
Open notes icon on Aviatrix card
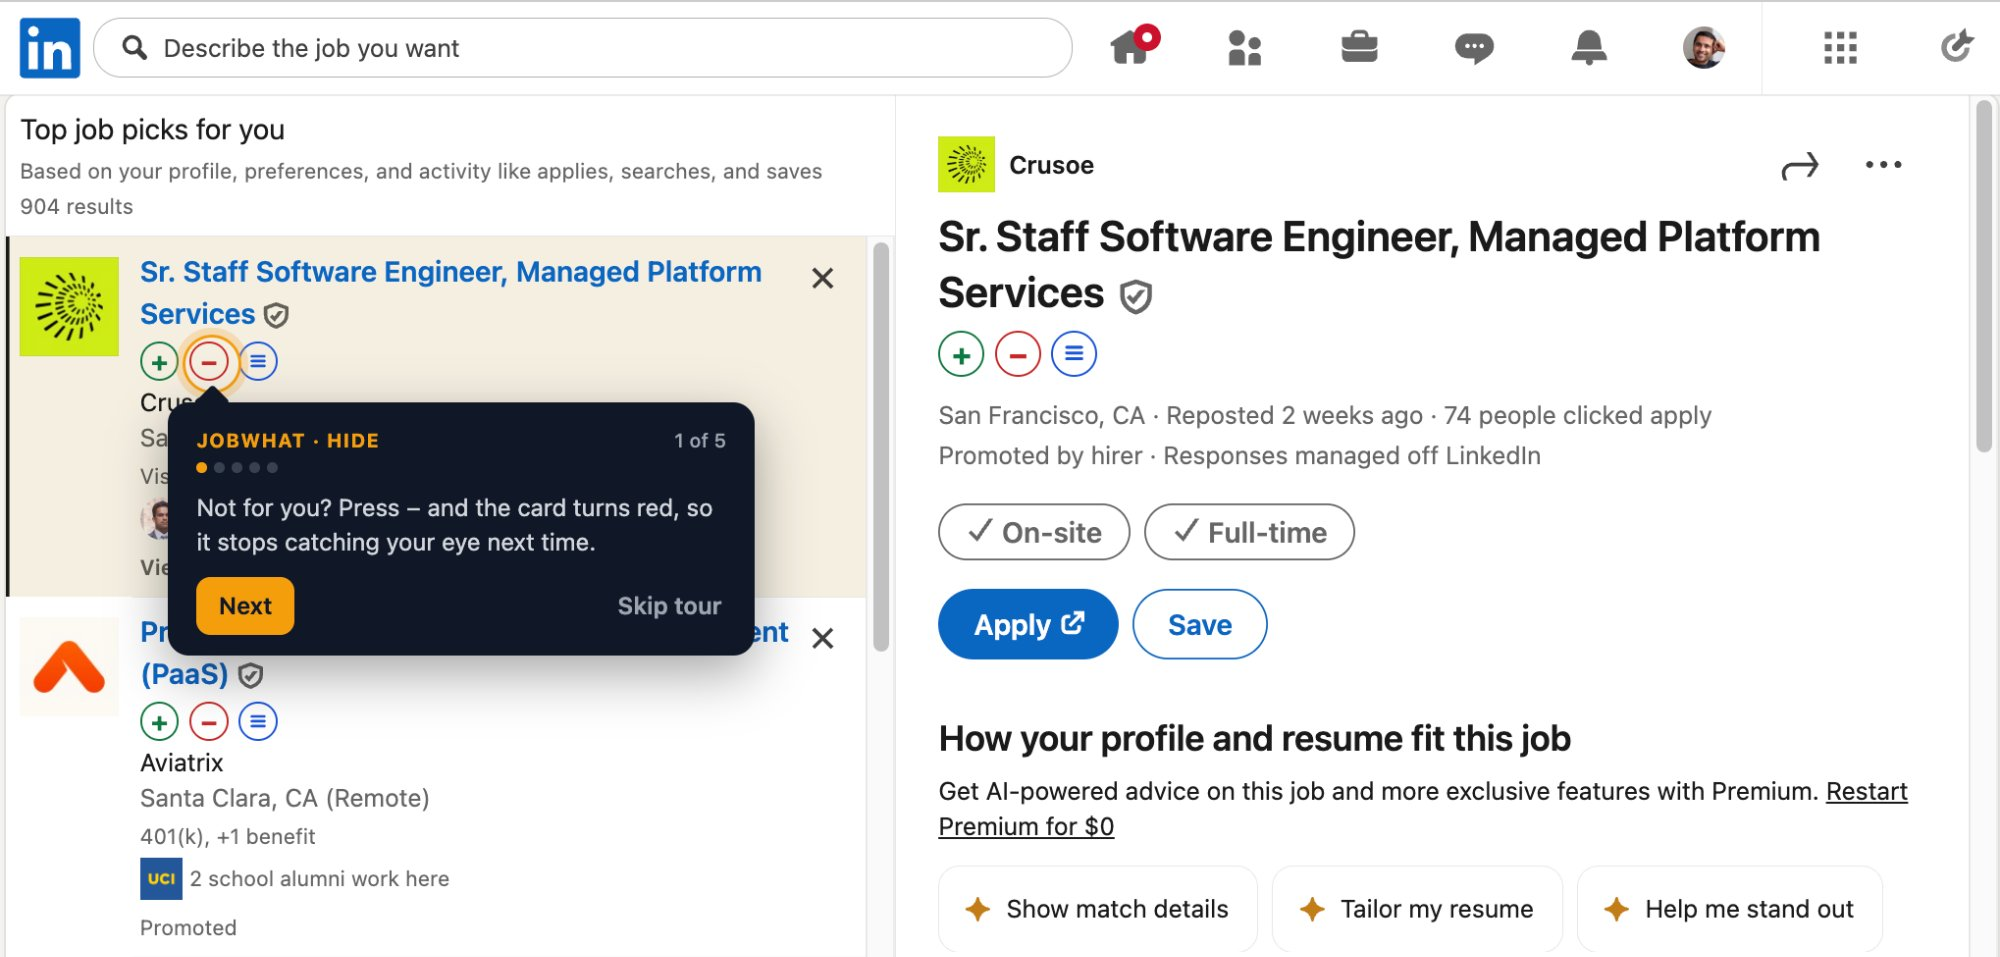[x=258, y=721]
